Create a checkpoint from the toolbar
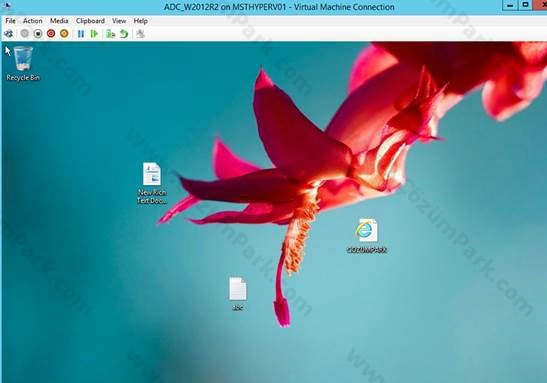547x383 pixels. (x=111, y=34)
